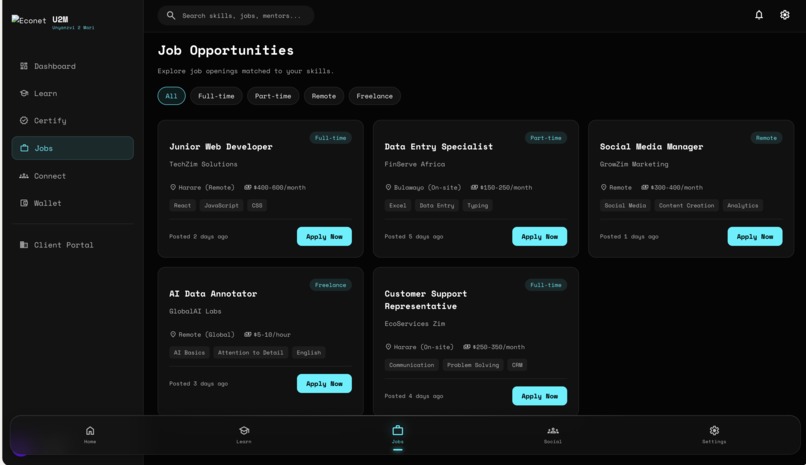Click the Analytics skill tag
The width and height of the screenshot is (806, 465).
tap(742, 206)
